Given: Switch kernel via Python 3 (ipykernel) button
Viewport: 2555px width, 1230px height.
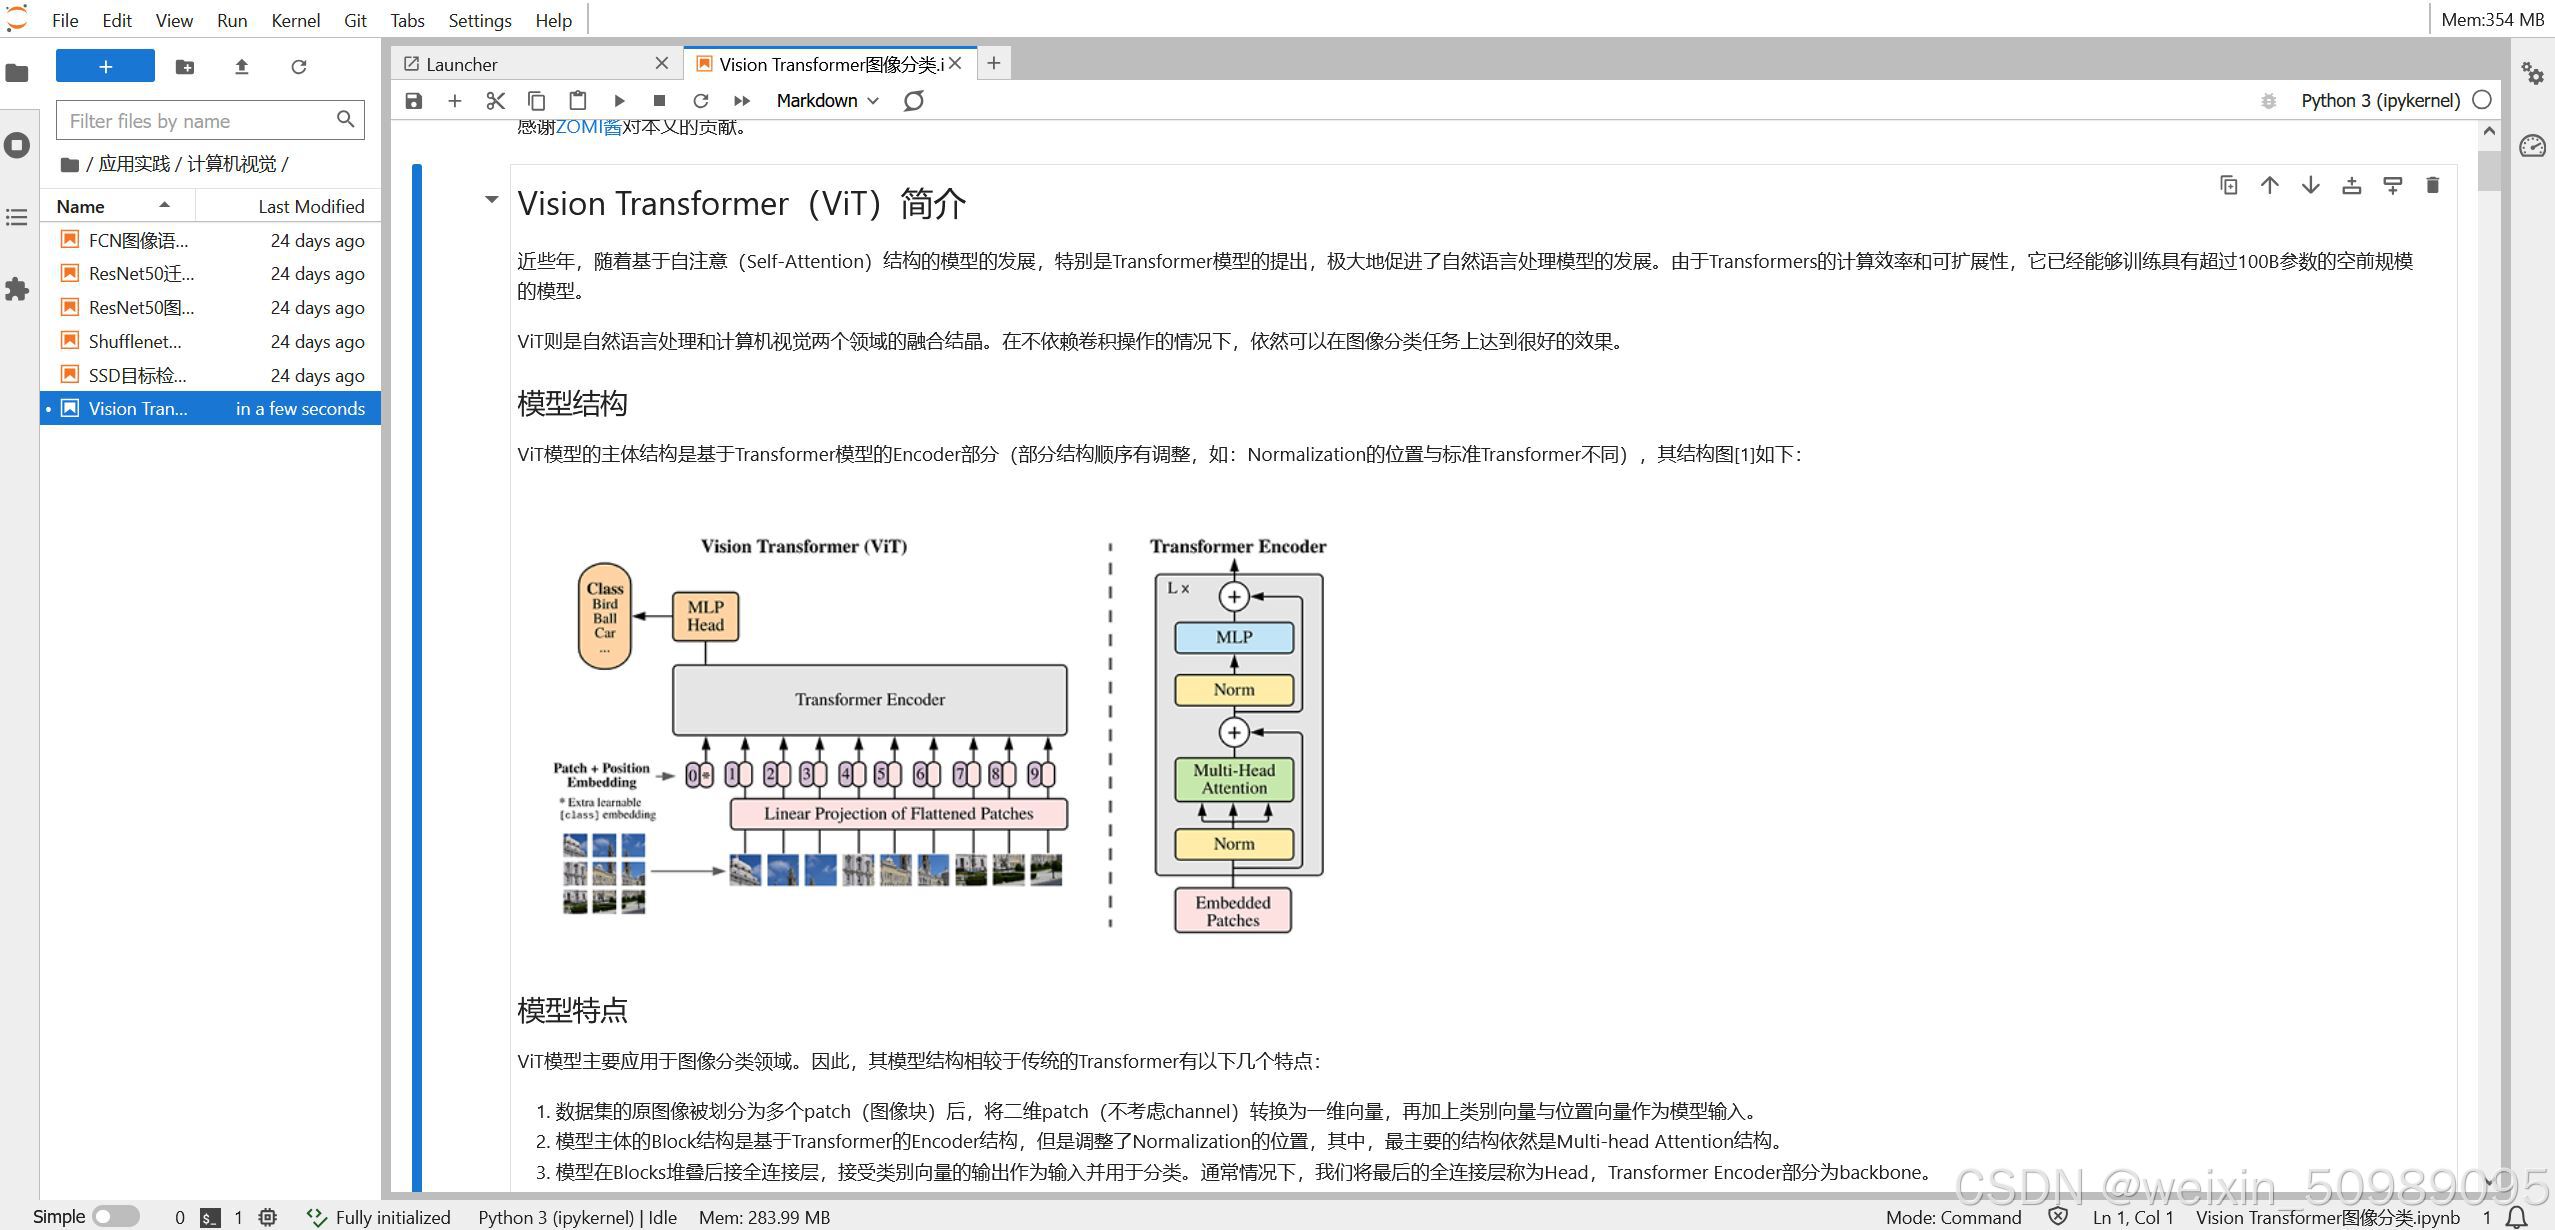Looking at the screenshot, I should (x=2380, y=101).
